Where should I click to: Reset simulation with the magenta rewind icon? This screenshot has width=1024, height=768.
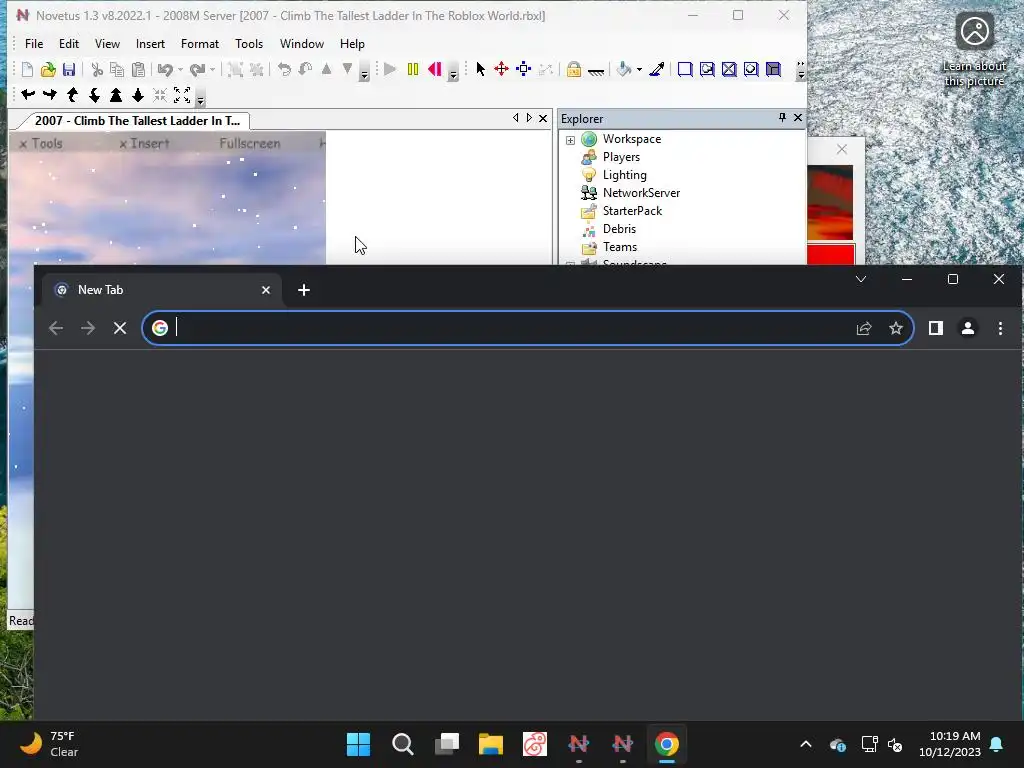tap(434, 69)
